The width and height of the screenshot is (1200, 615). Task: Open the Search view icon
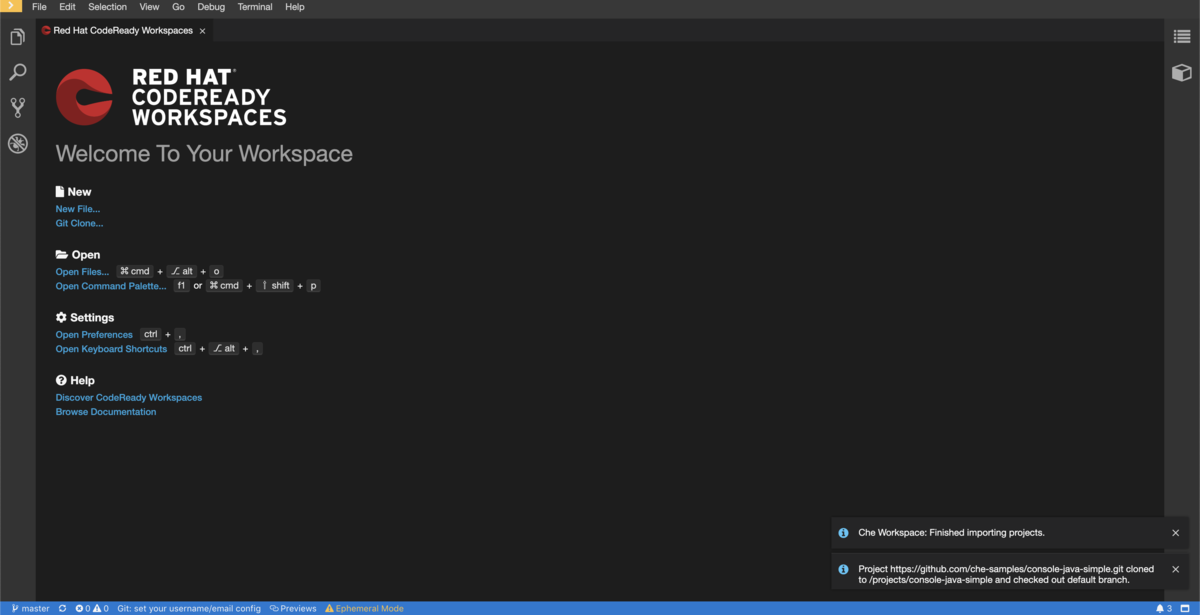[17, 72]
